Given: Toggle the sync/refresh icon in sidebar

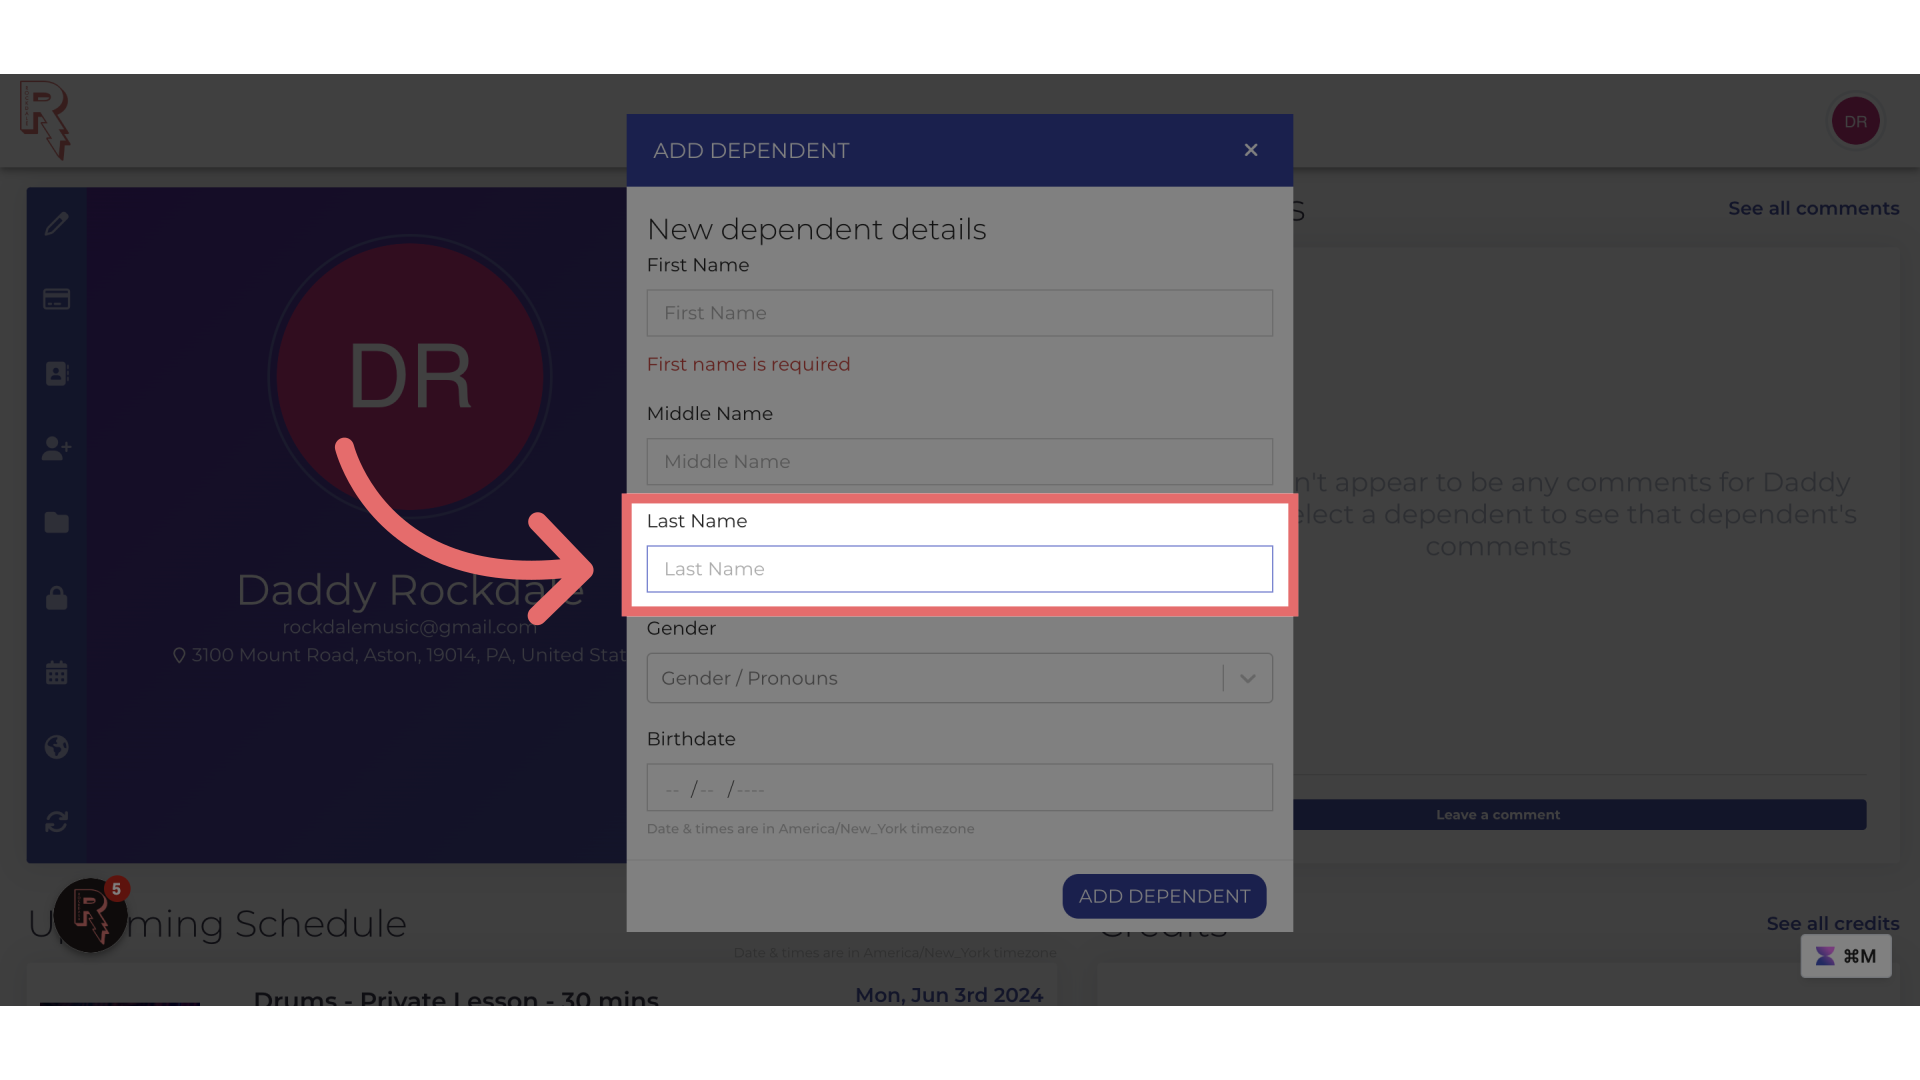Looking at the screenshot, I should point(57,823).
